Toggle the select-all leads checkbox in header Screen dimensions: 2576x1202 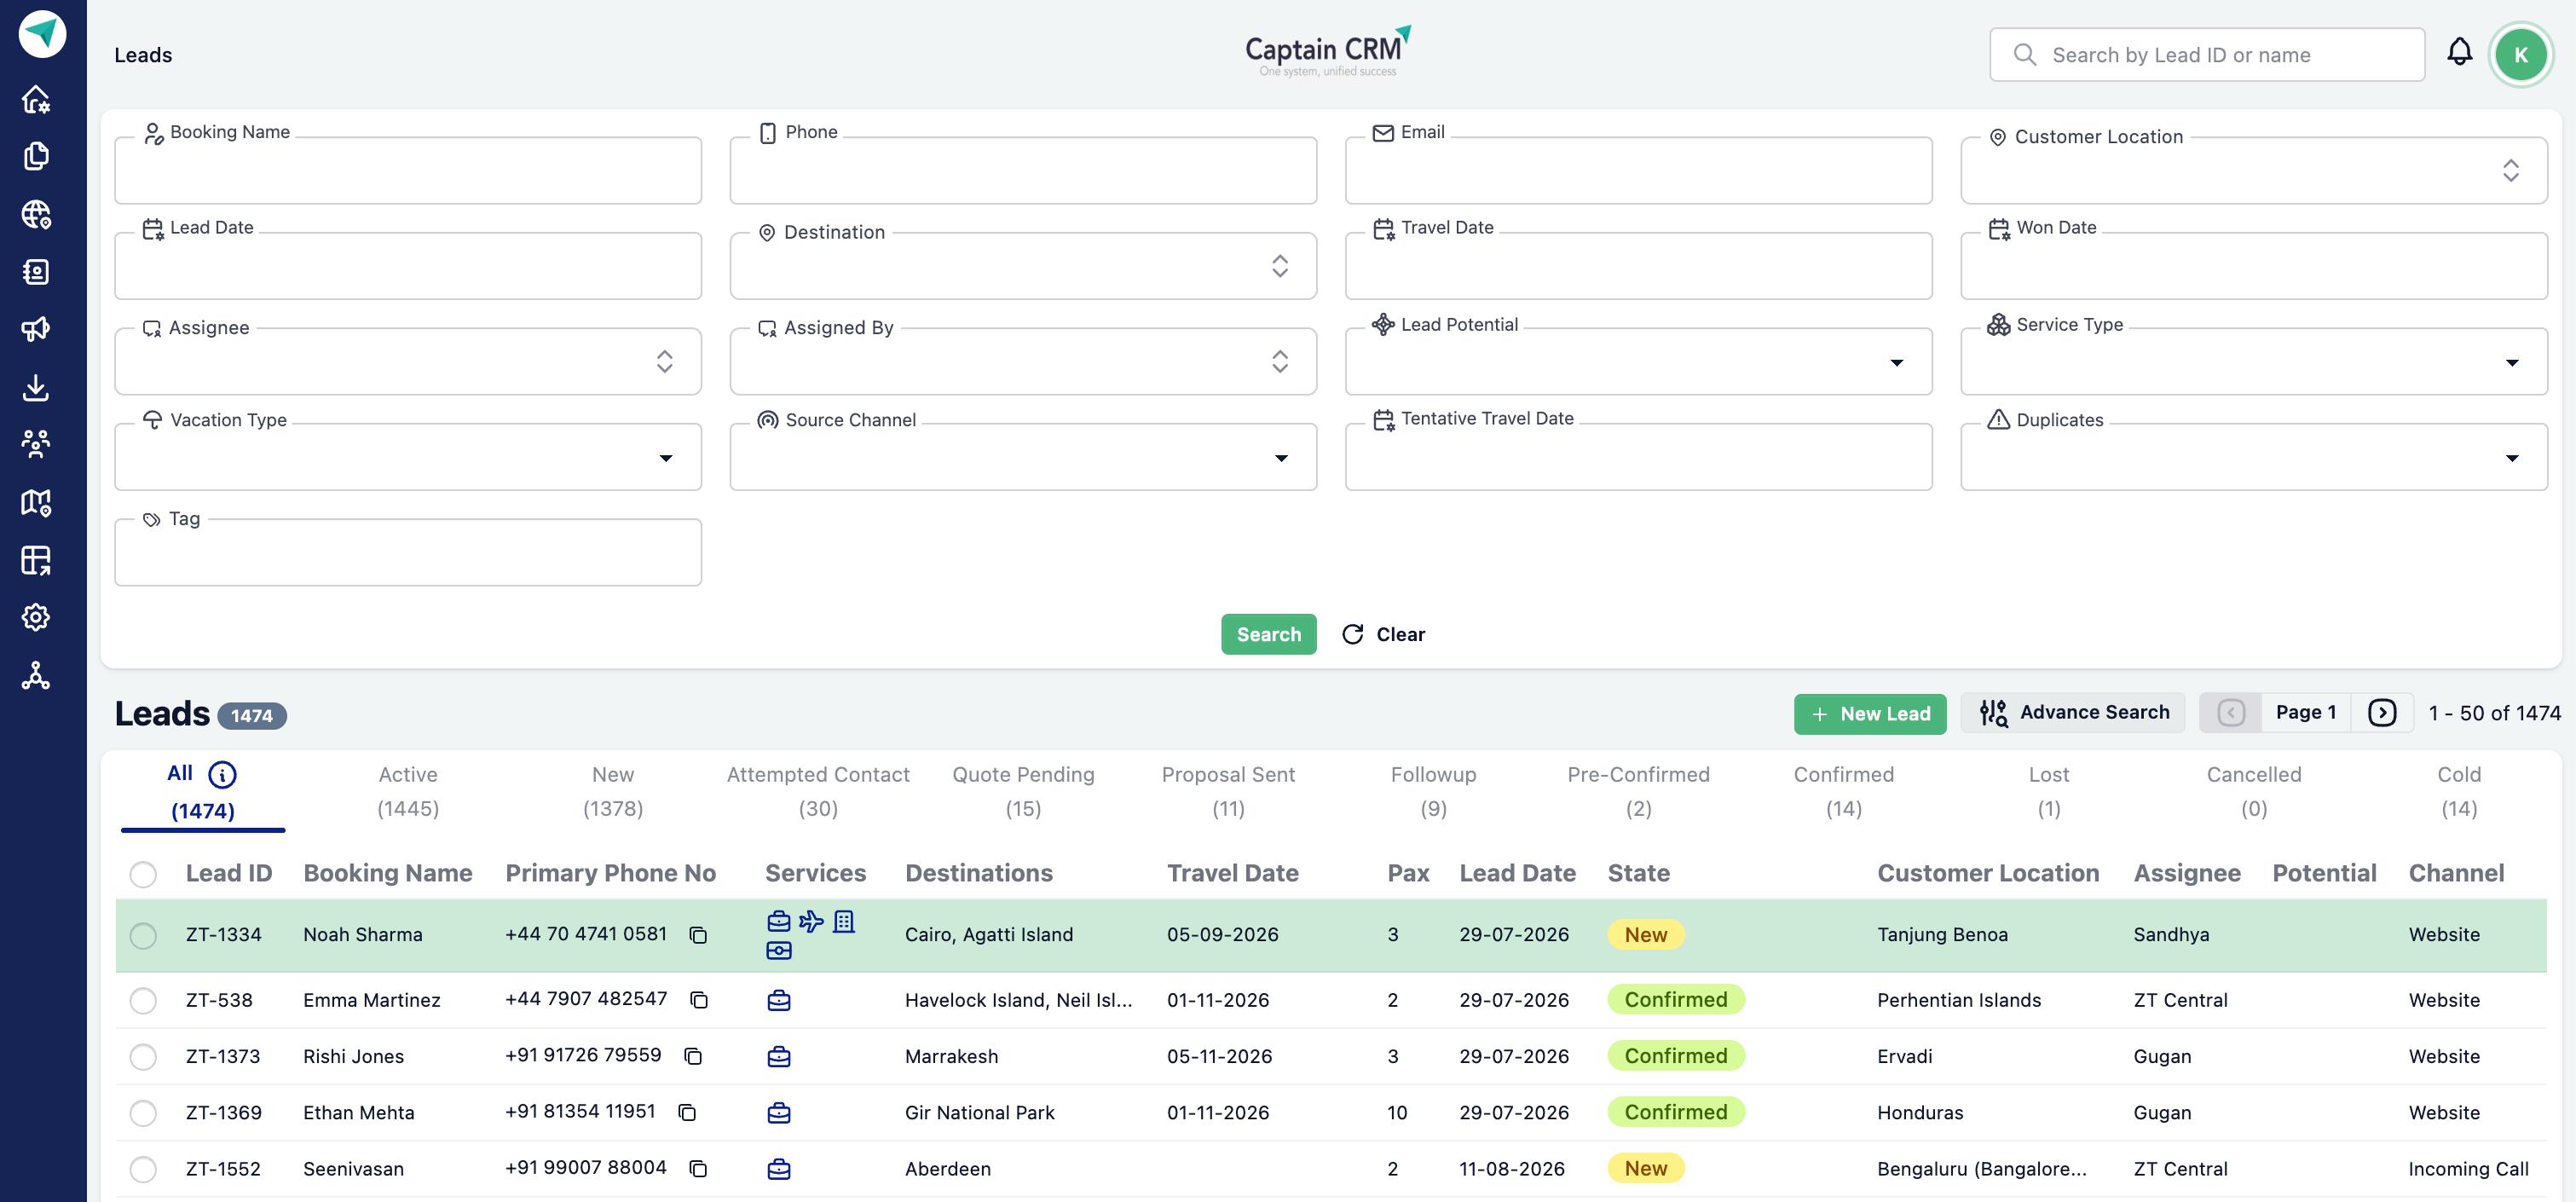[143, 874]
